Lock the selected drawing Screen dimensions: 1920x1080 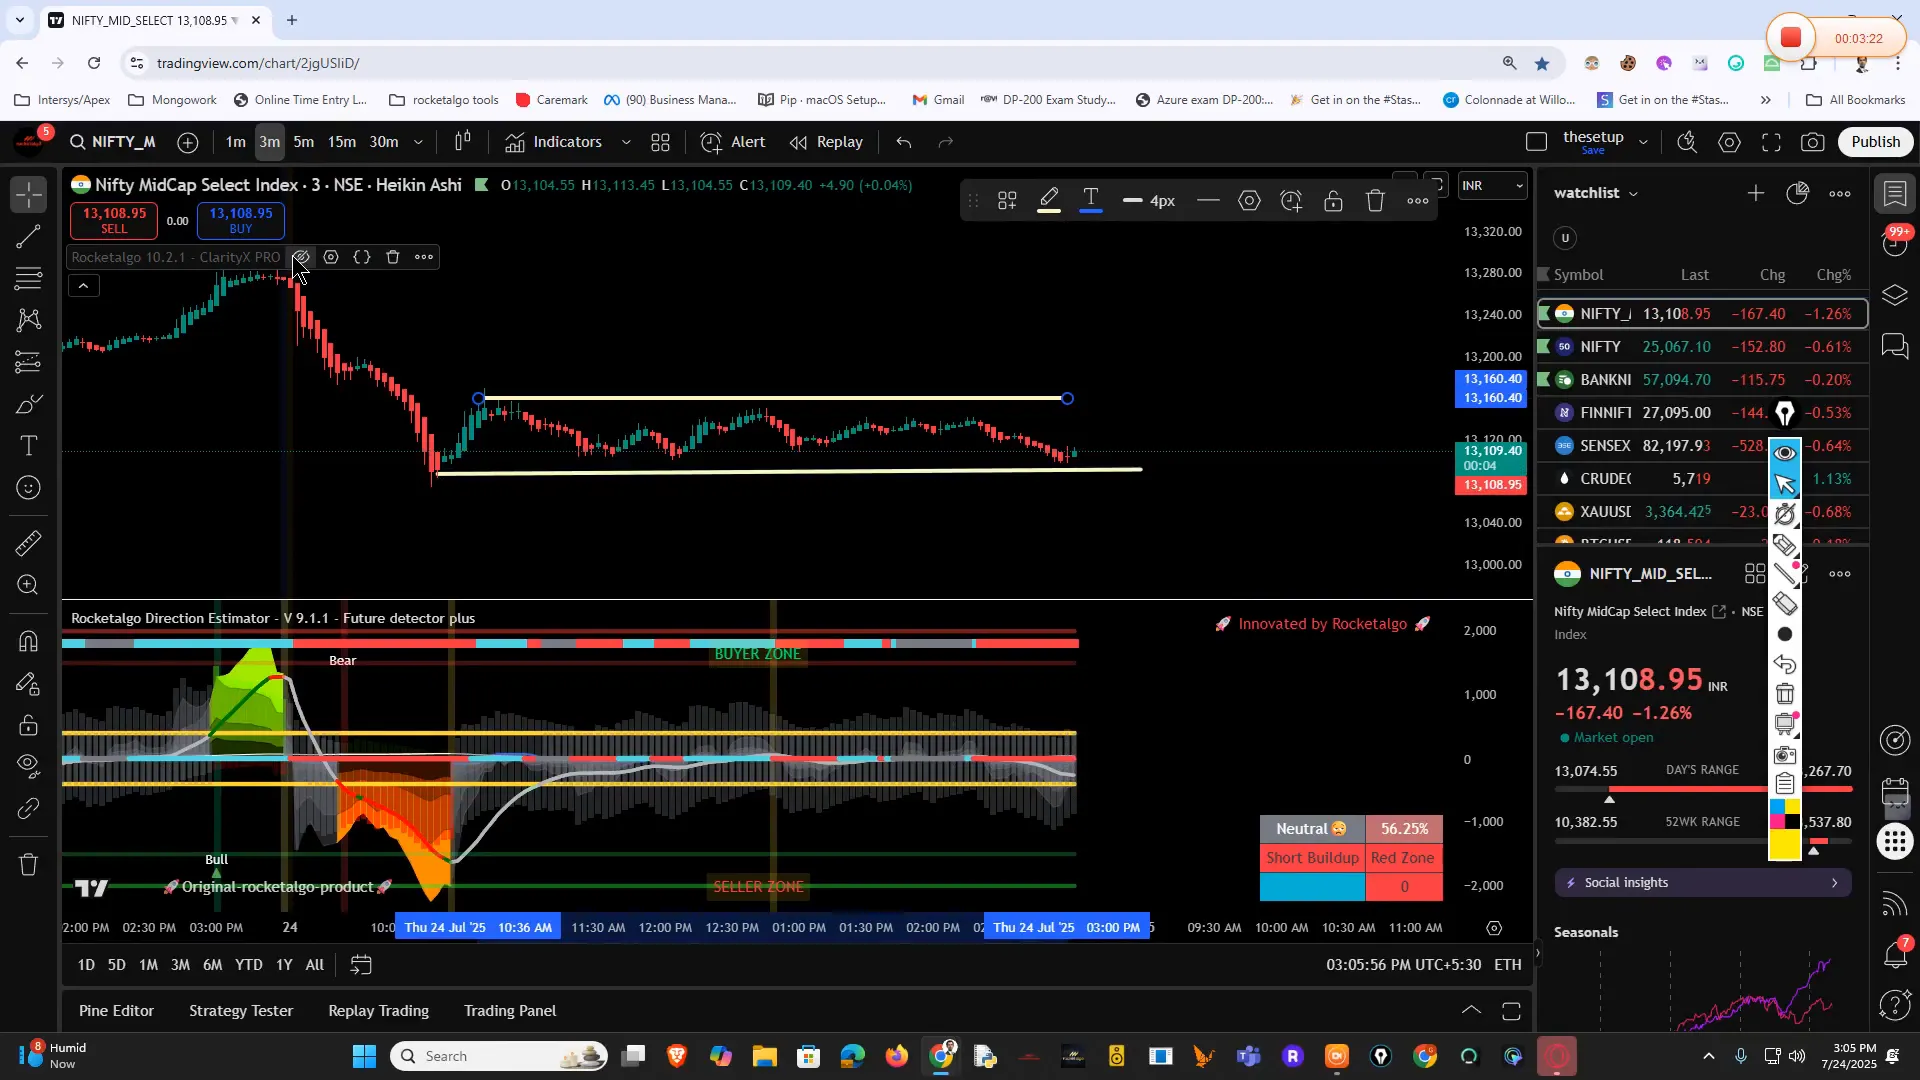pos(1333,201)
